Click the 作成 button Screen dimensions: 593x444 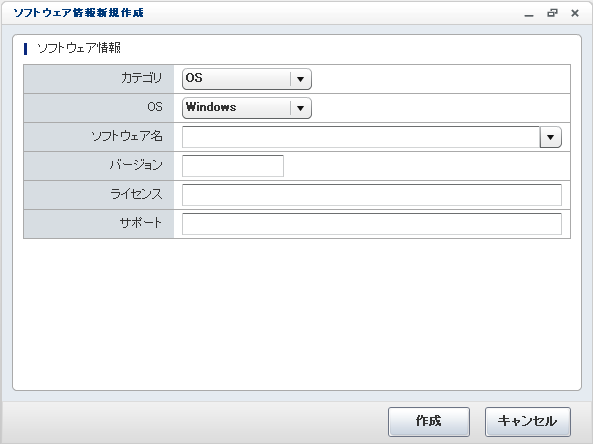click(x=429, y=421)
